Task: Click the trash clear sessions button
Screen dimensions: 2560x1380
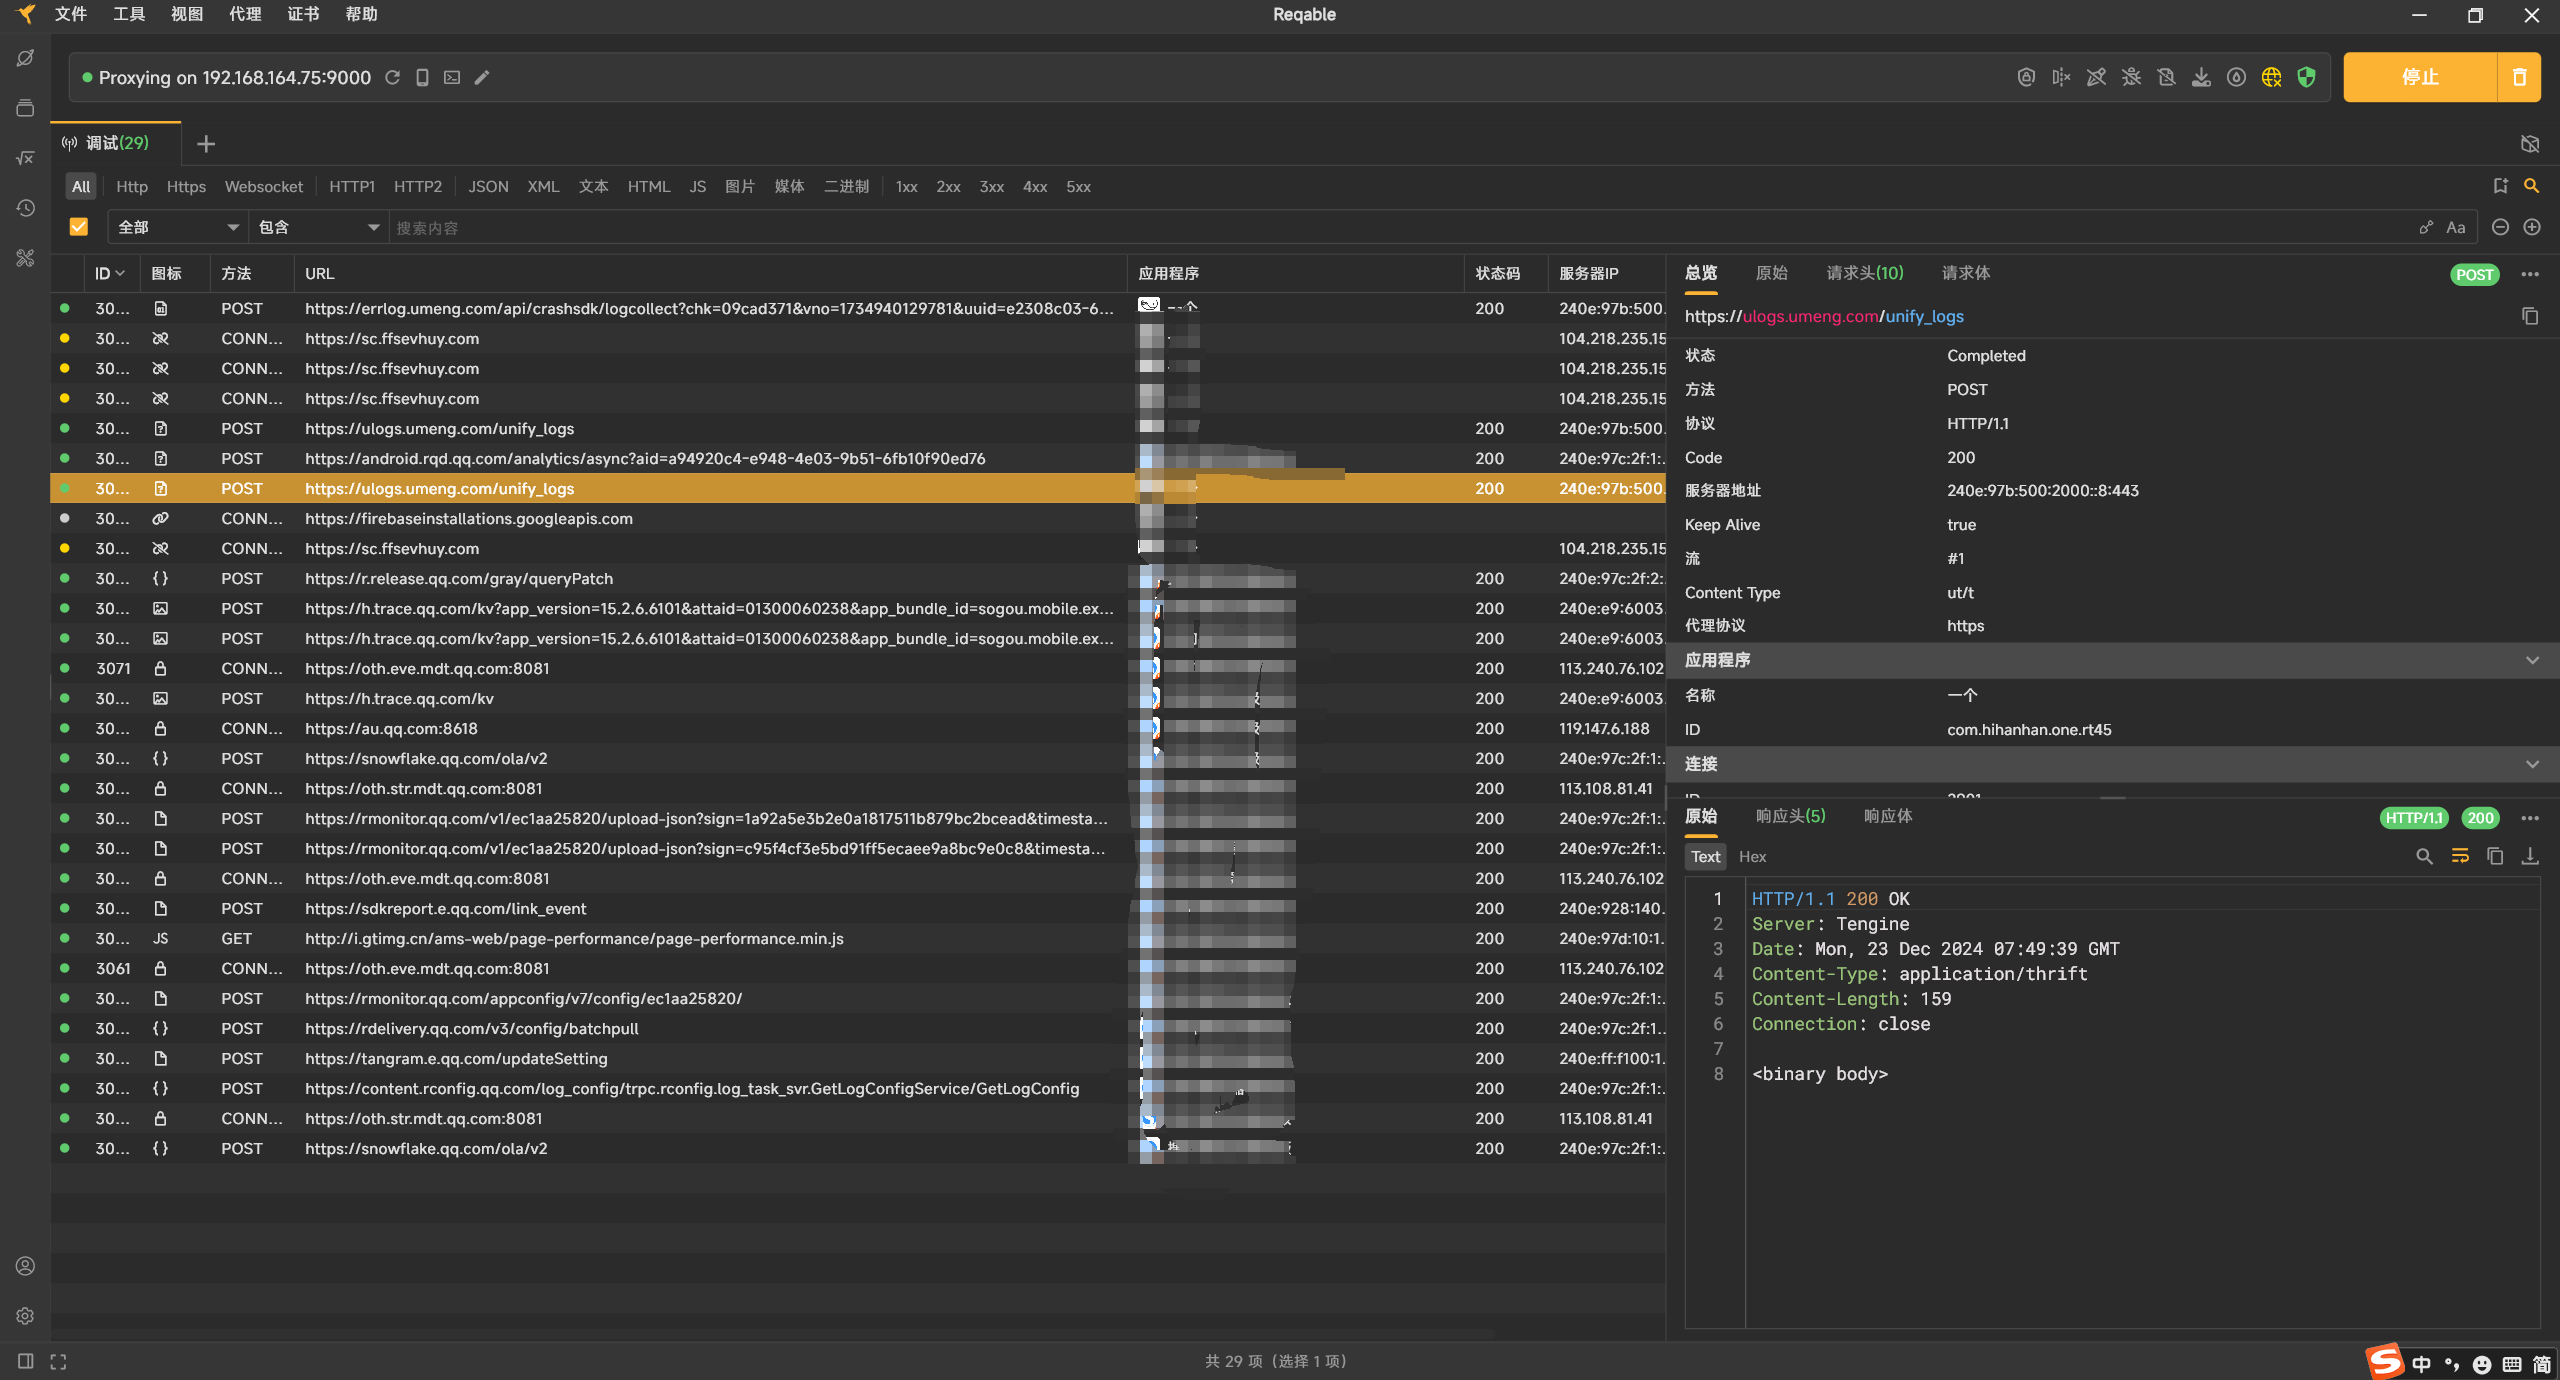Action: [2519, 77]
